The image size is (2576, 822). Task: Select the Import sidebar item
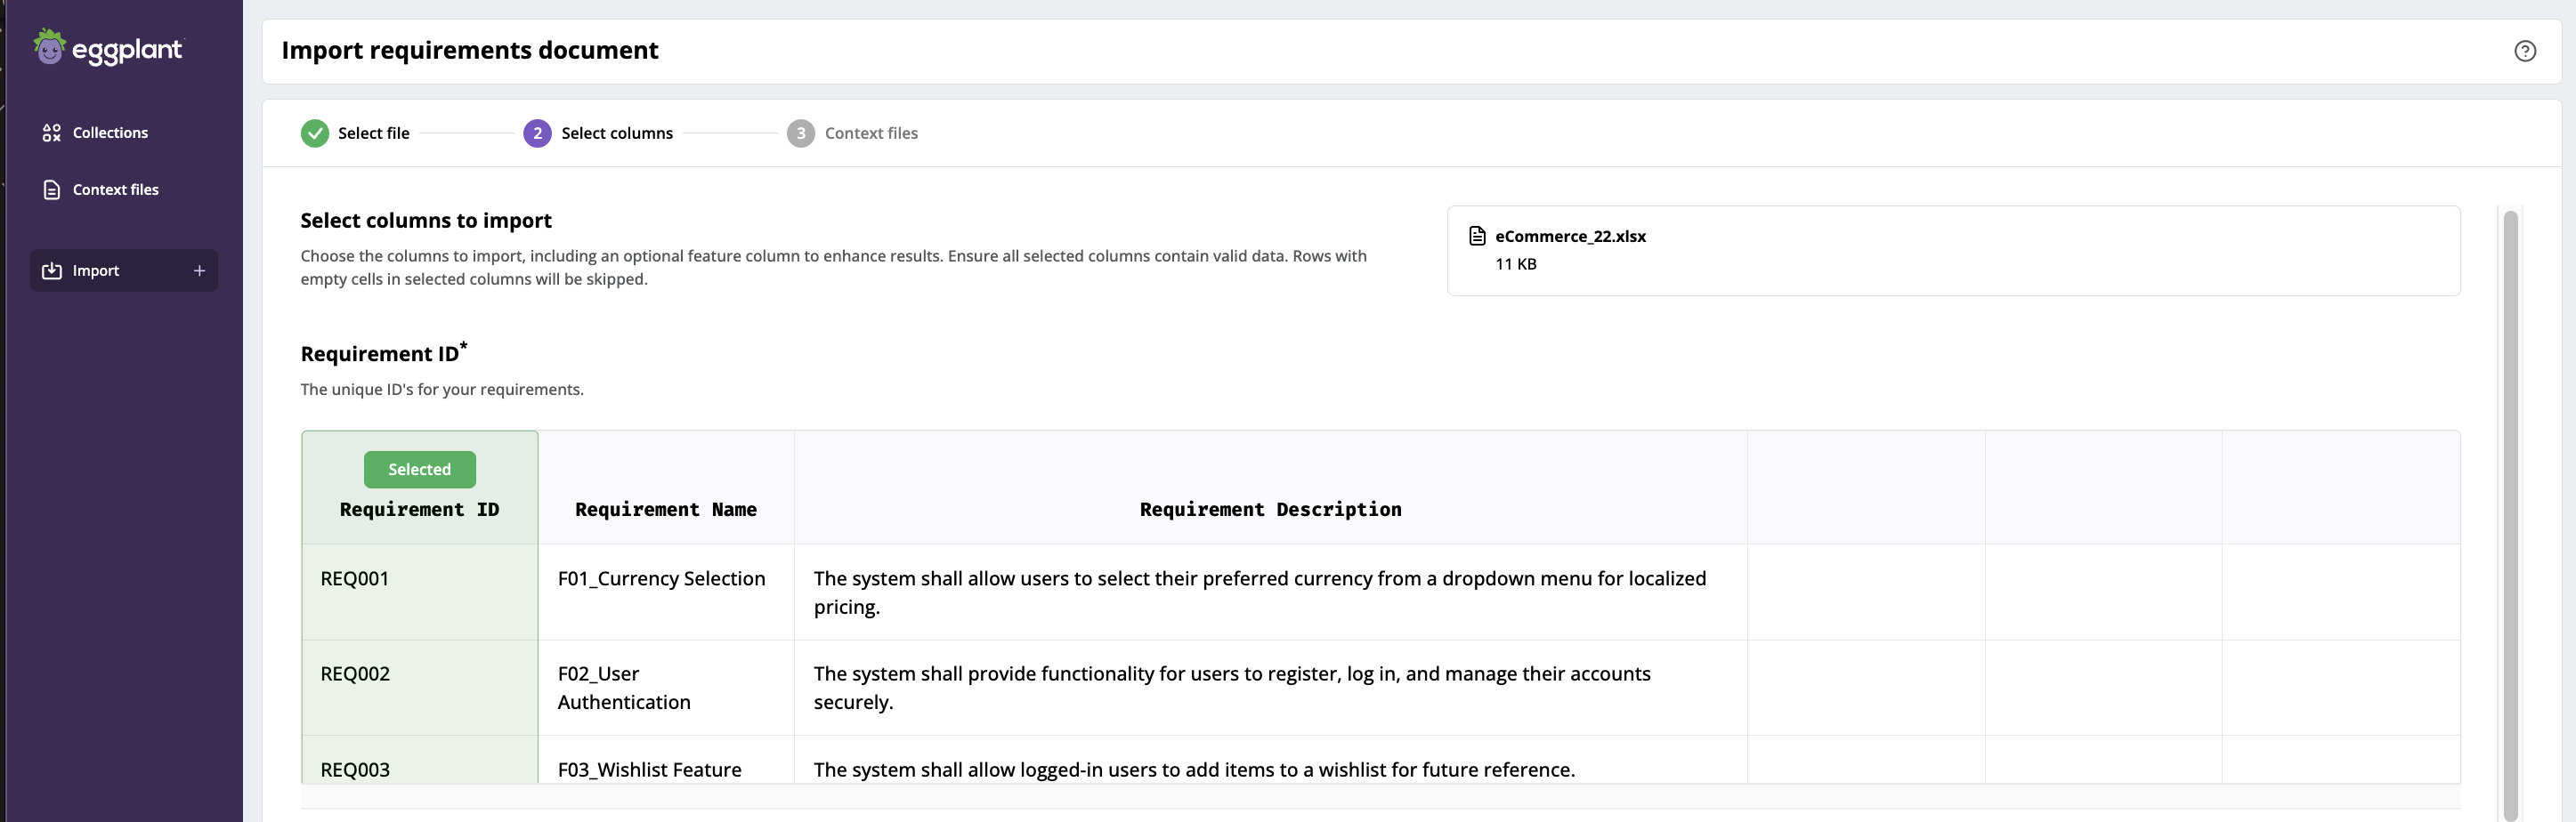[124, 271]
